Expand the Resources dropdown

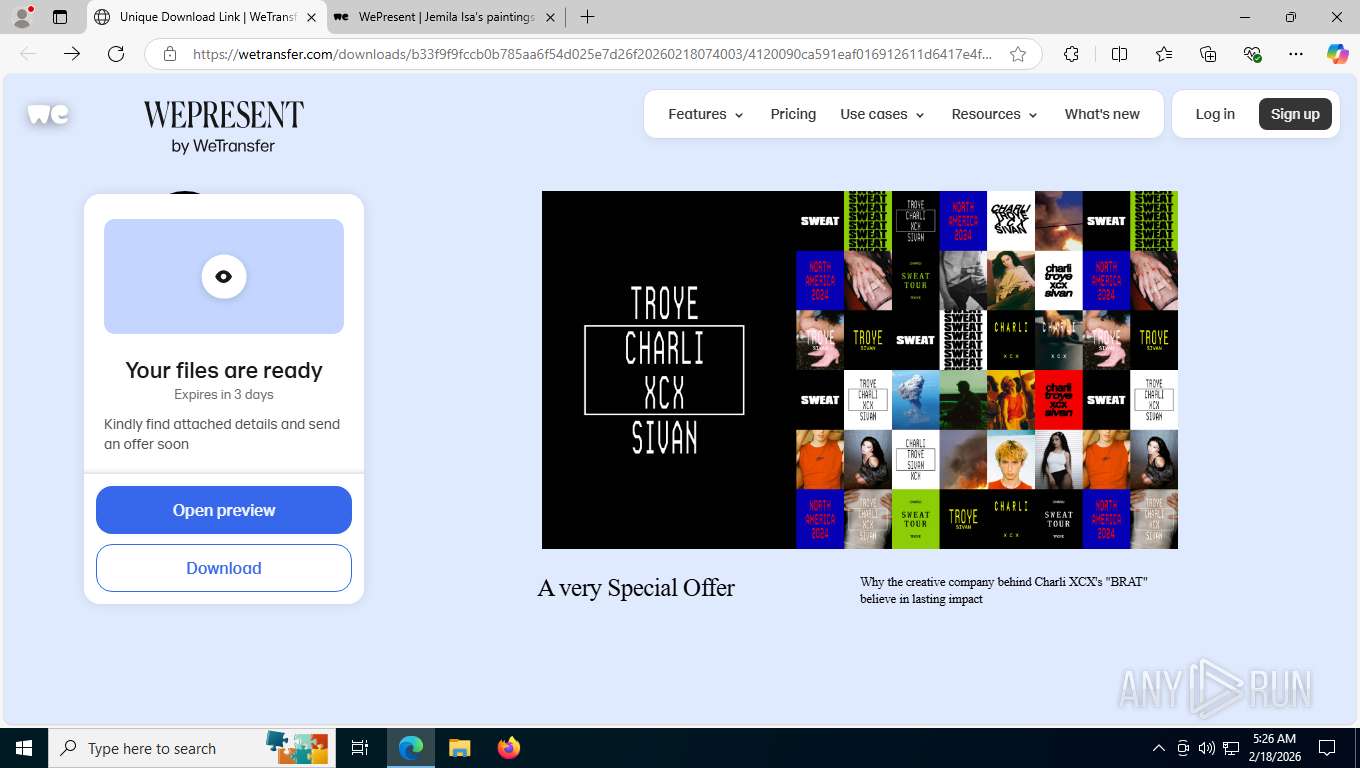[994, 114]
